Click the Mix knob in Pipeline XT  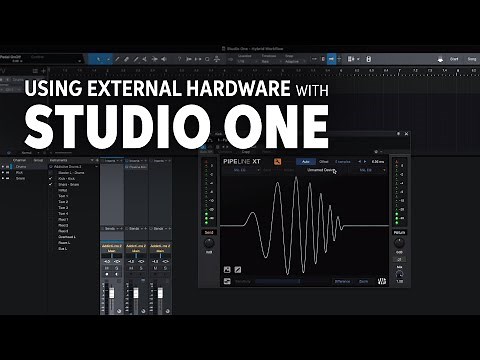(399, 274)
